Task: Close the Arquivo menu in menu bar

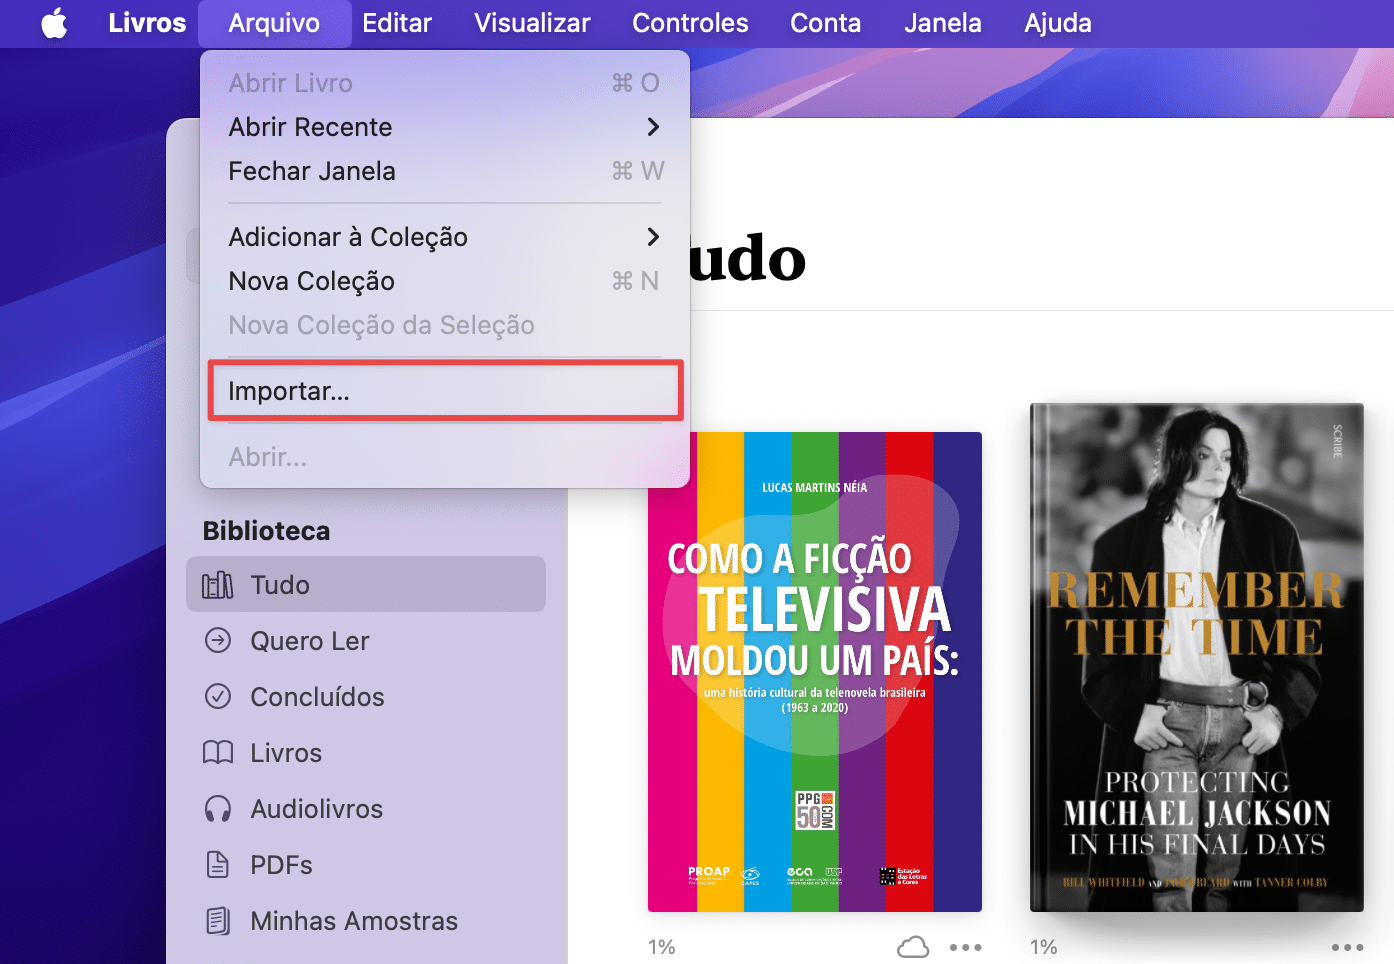Action: point(274,23)
